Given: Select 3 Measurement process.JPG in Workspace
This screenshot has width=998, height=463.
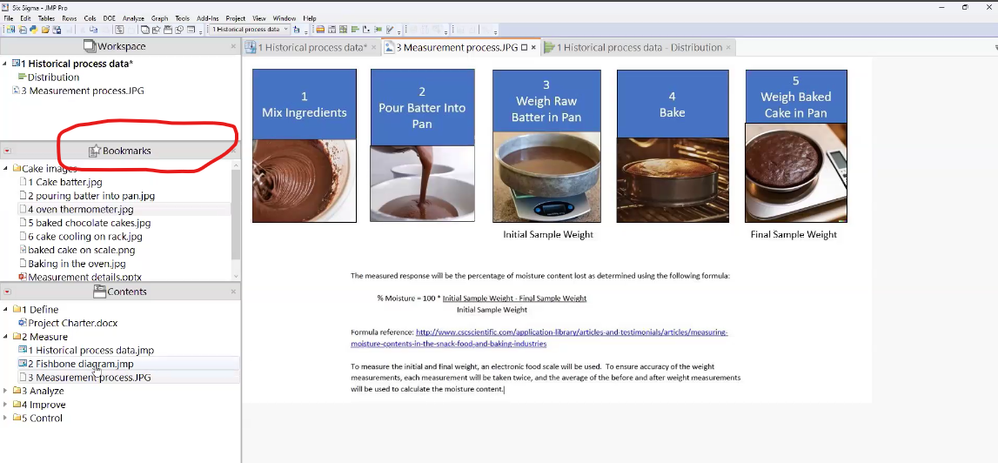Looking at the screenshot, I should click(83, 90).
